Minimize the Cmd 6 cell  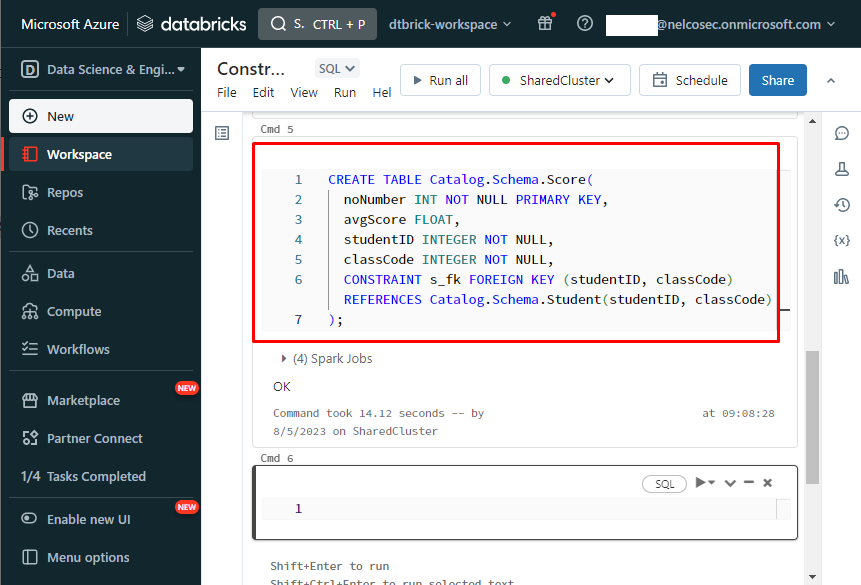(749, 483)
